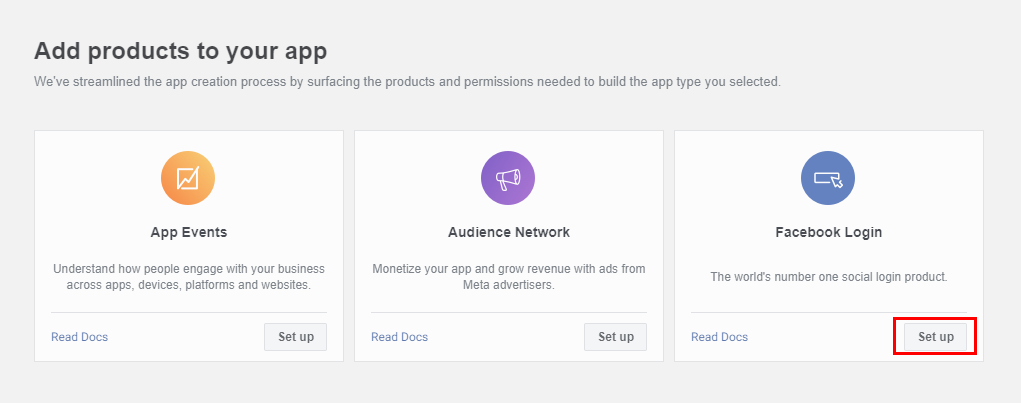Set up the App Events product
Screen dimensions: 1021x403
pos(296,337)
